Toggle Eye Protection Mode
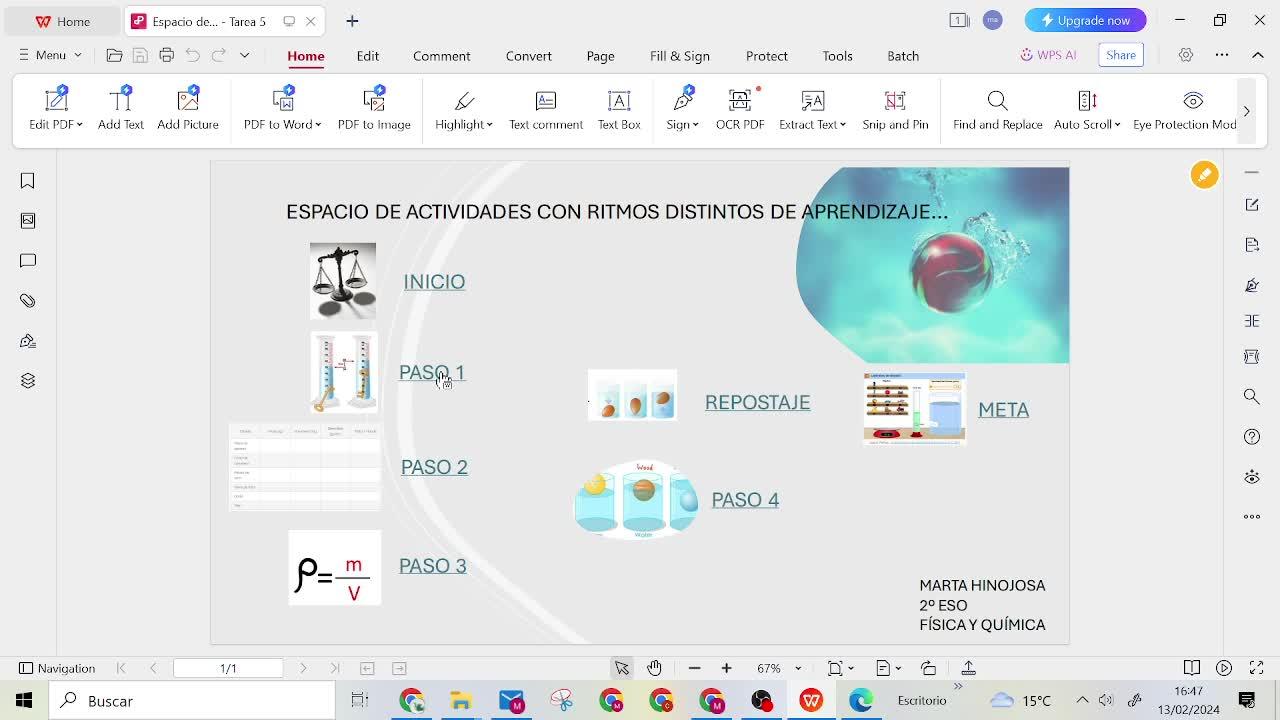 [x=1187, y=109]
